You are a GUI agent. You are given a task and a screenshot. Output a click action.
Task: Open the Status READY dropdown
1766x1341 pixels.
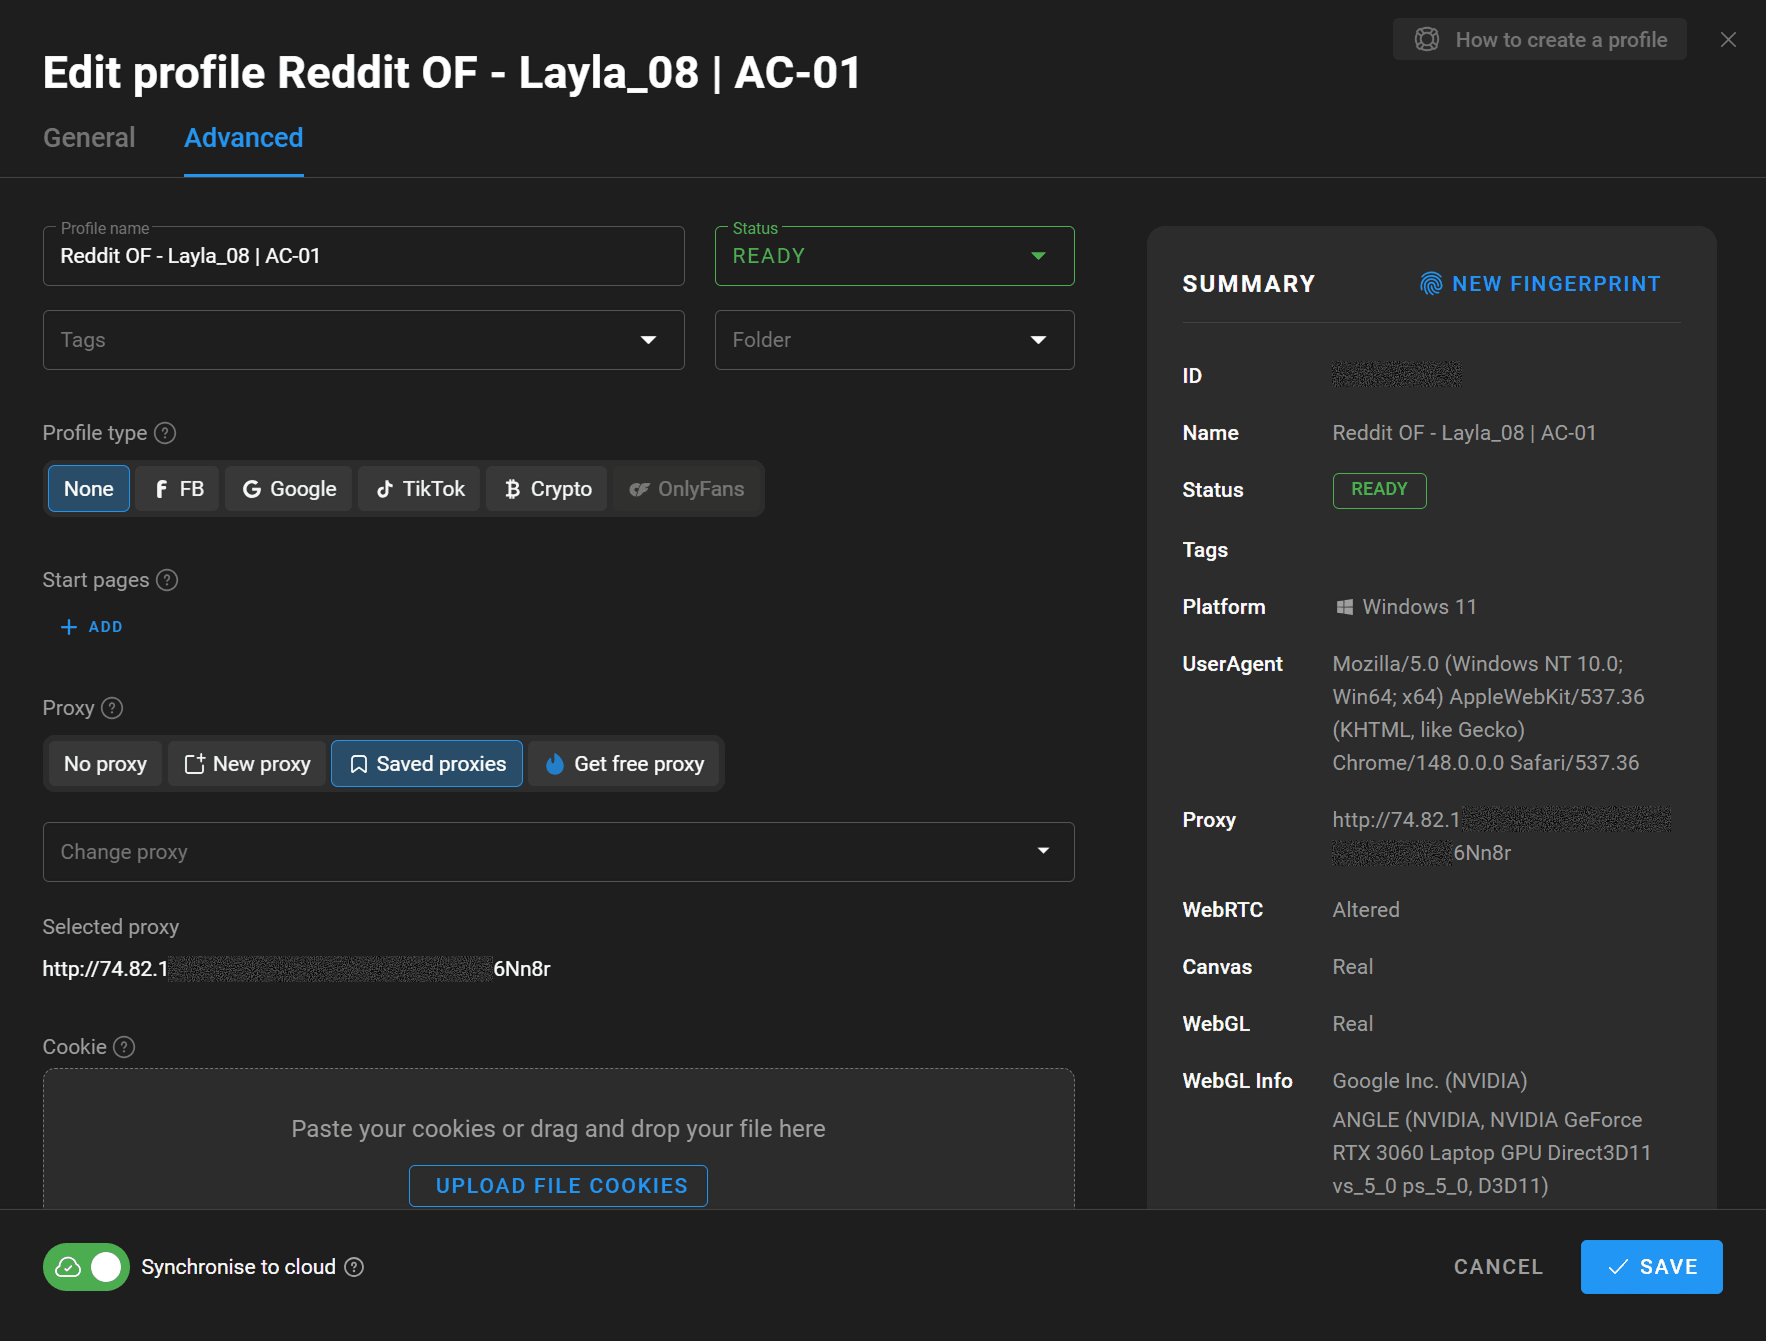coord(894,256)
